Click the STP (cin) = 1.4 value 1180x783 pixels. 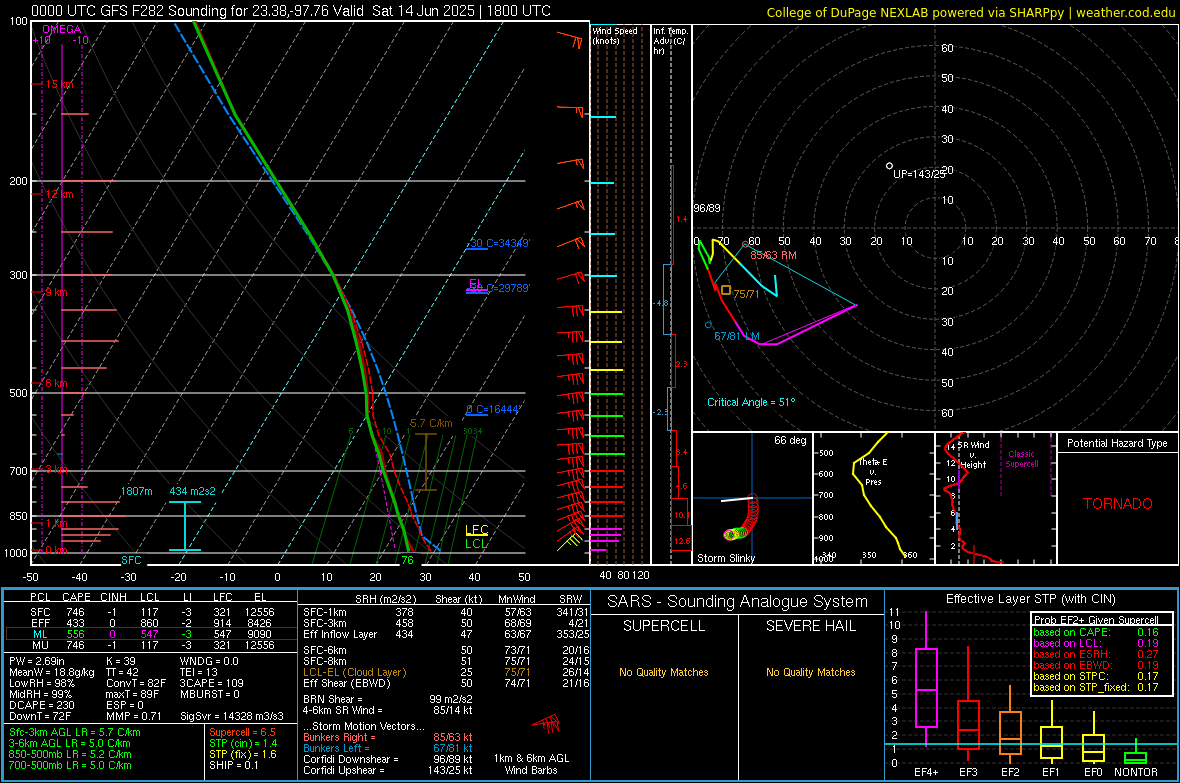coord(243,743)
